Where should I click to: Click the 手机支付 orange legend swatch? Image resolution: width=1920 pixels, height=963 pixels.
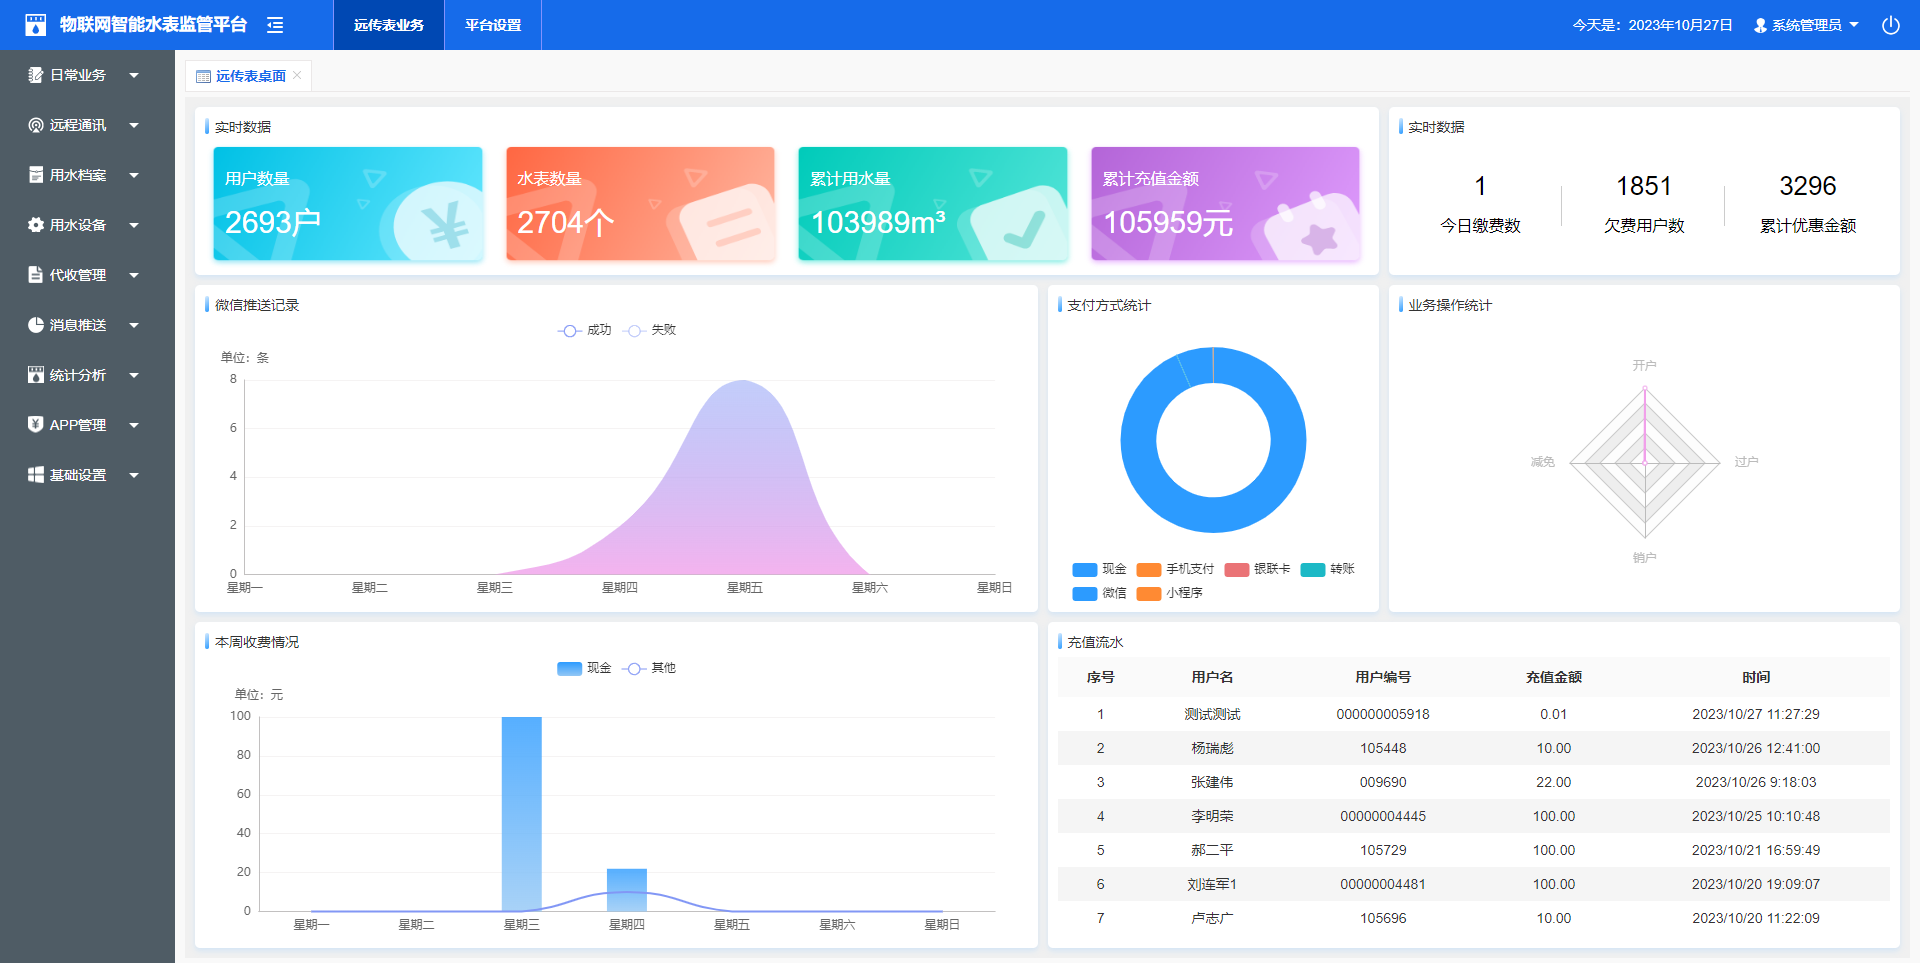pos(1149,569)
